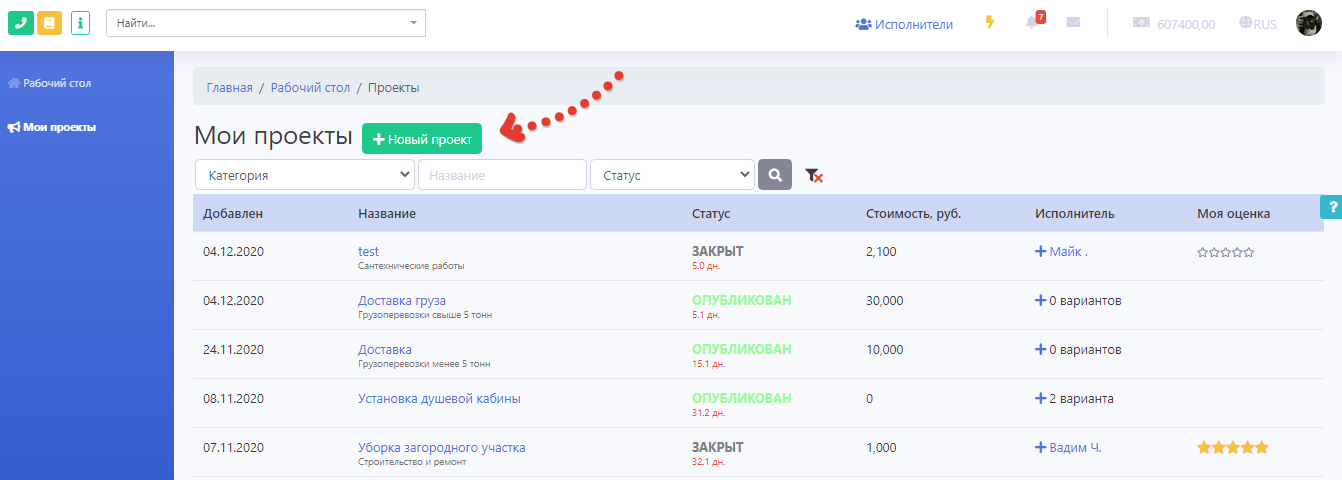This screenshot has height=480, width=1342.
Task: Rate the test project with stars
Action: pyautogui.click(x=1225, y=252)
